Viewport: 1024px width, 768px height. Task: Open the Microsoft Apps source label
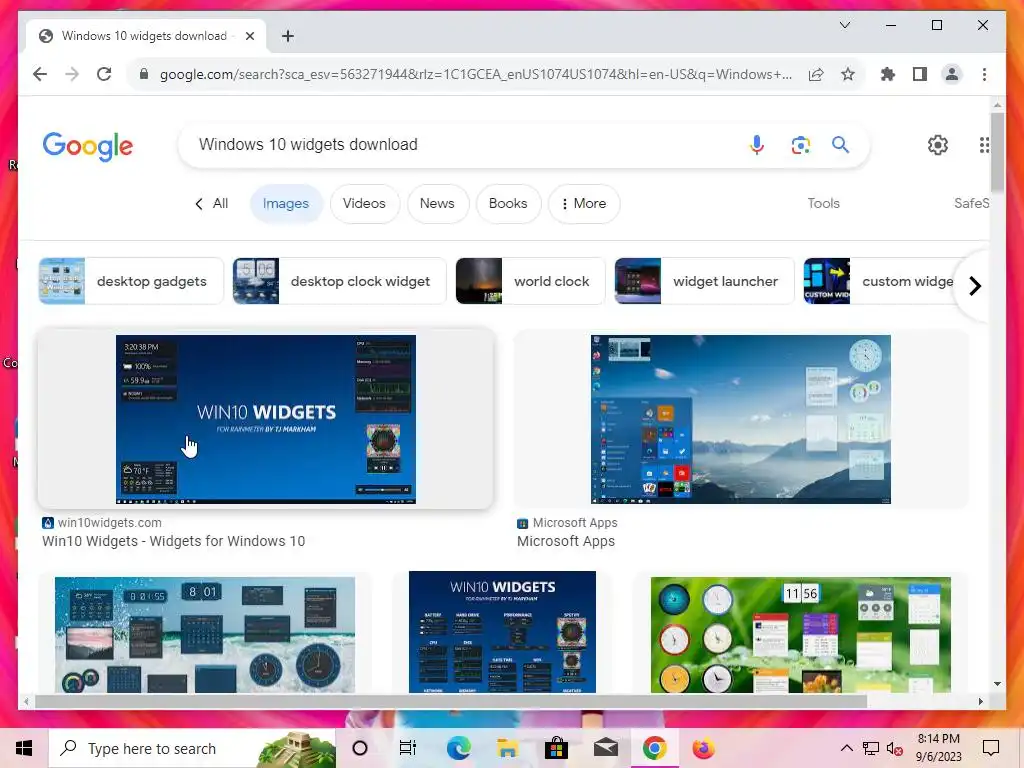pos(567,522)
